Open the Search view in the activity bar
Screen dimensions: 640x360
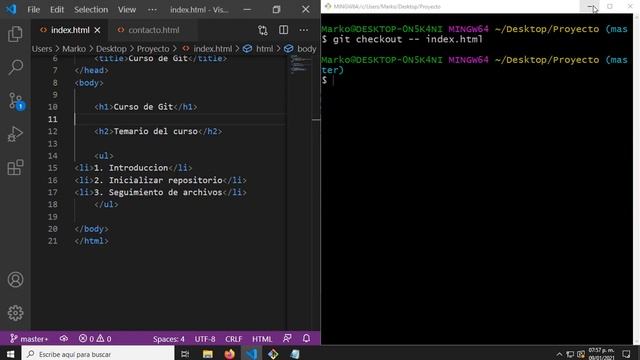(x=15, y=67)
